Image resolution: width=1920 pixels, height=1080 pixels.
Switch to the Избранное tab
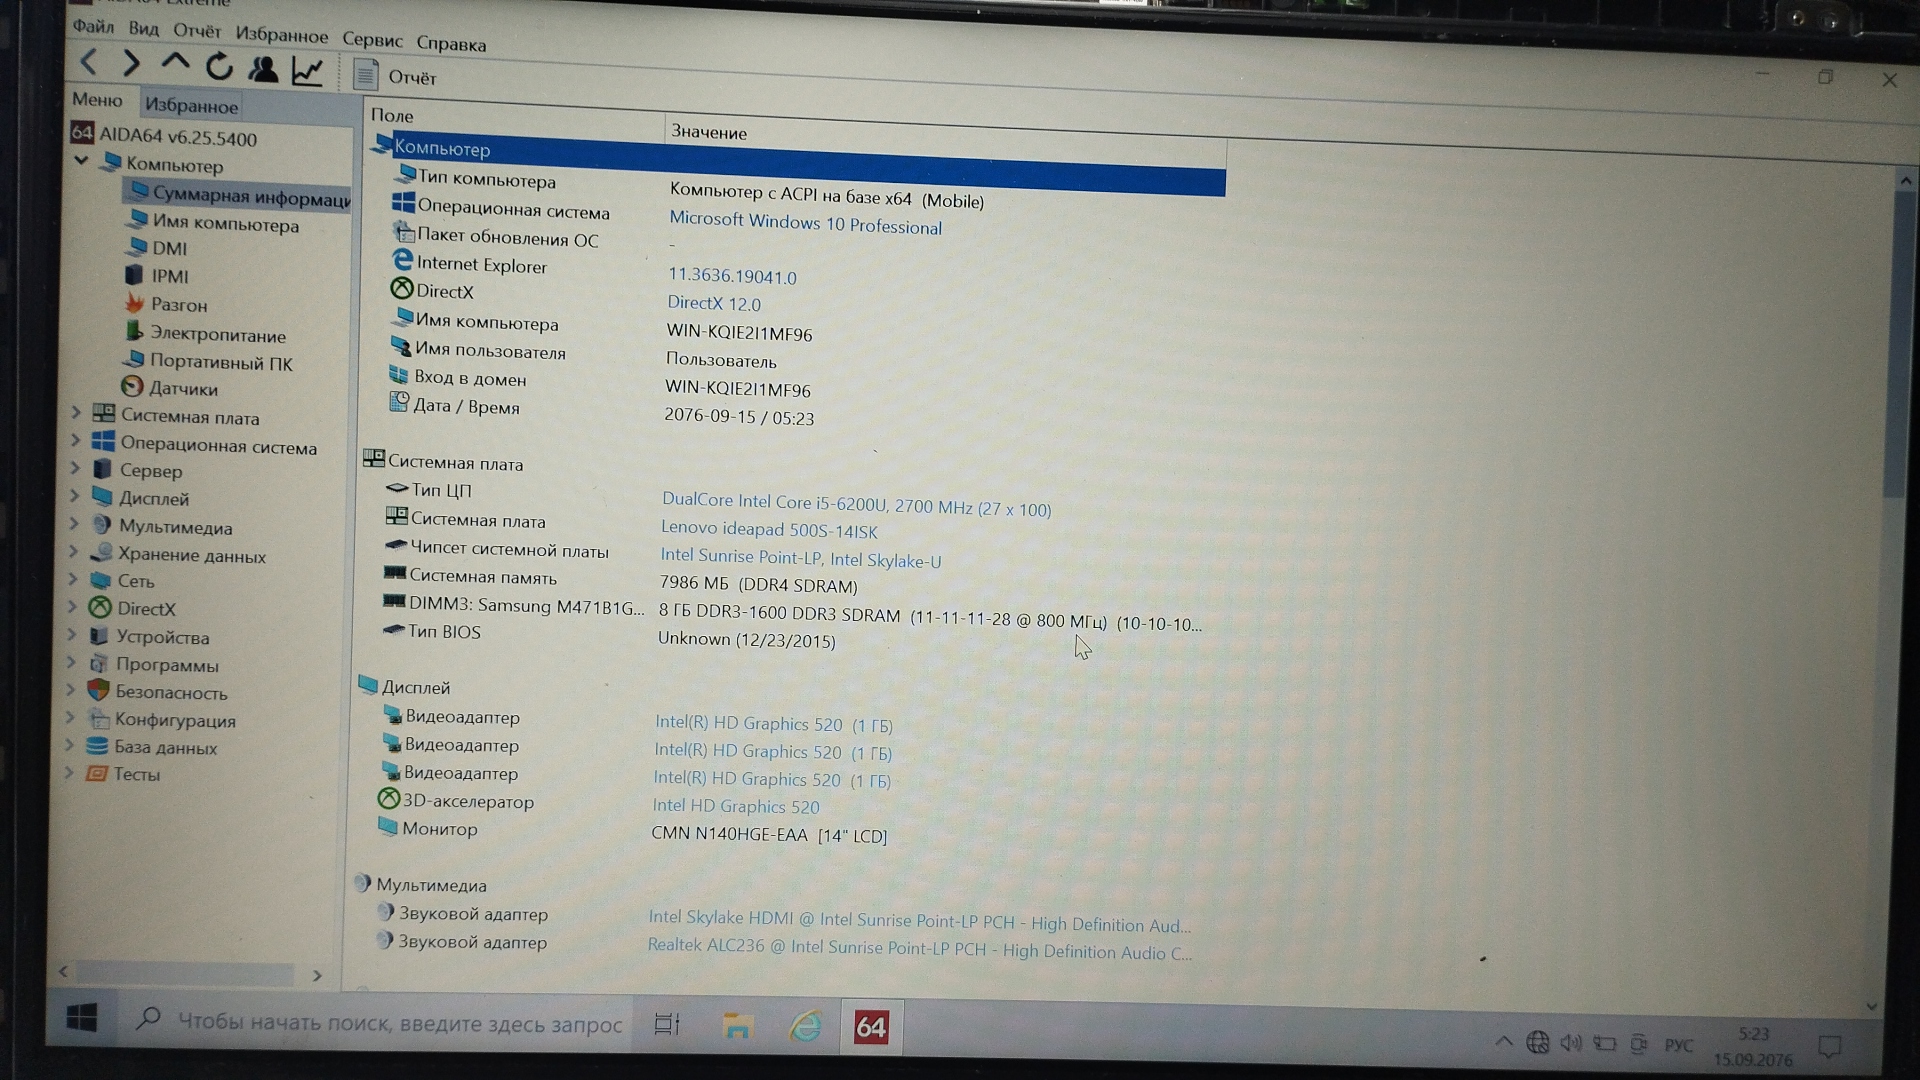pos(191,106)
